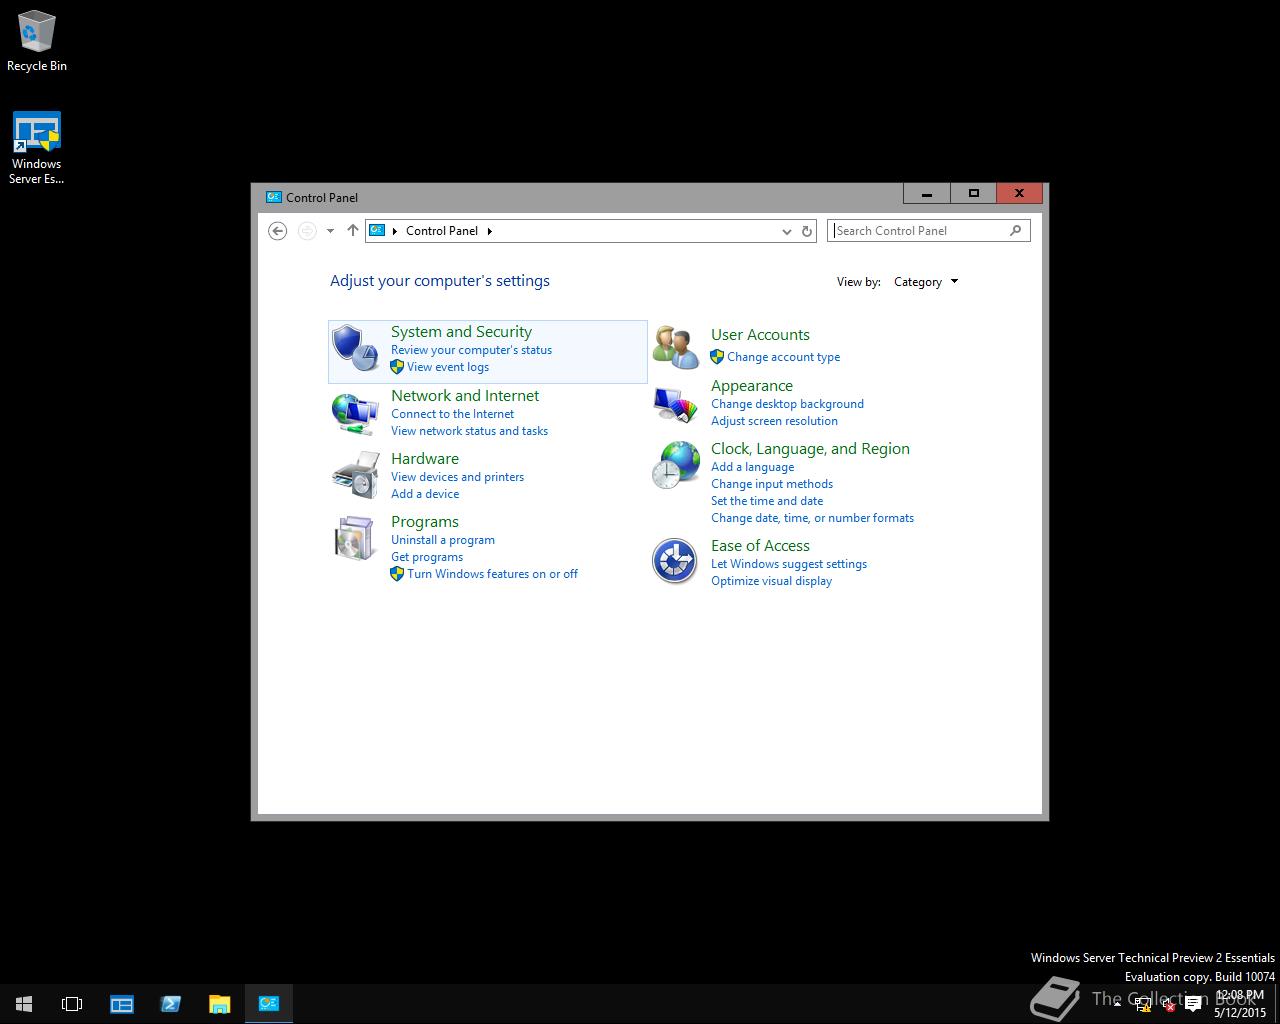Expand the chevron before Control Panel breadcrumb
1280x1024 pixels.
pyautogui.click(x=395, y=231)
